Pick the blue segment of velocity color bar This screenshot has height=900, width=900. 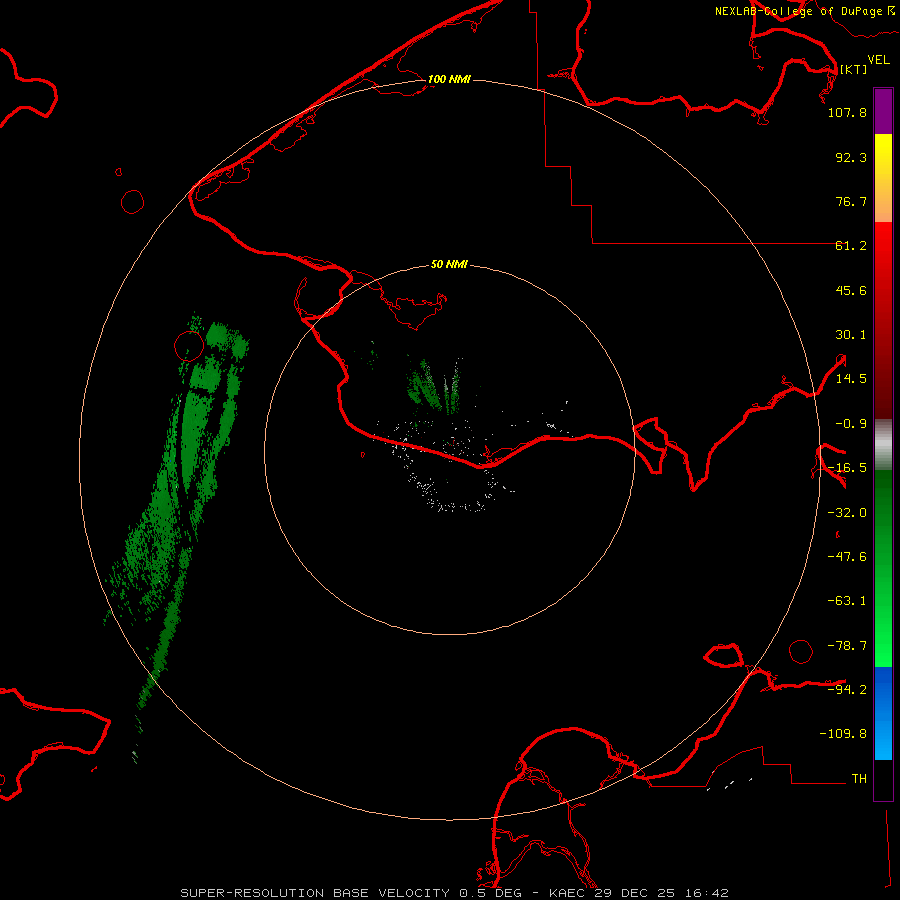883,713
